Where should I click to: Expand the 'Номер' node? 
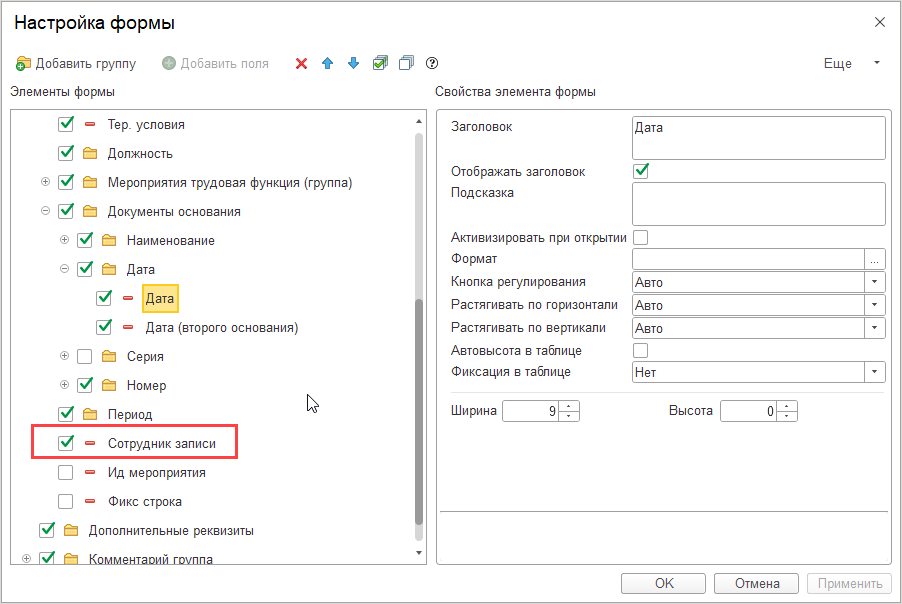(x=64, y=384)
